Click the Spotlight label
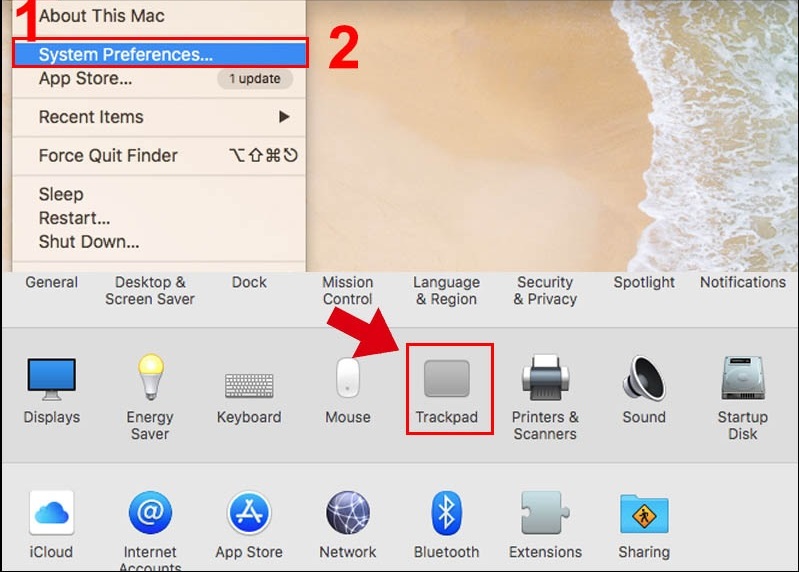799x572 pixels. (x=644, y=282)
